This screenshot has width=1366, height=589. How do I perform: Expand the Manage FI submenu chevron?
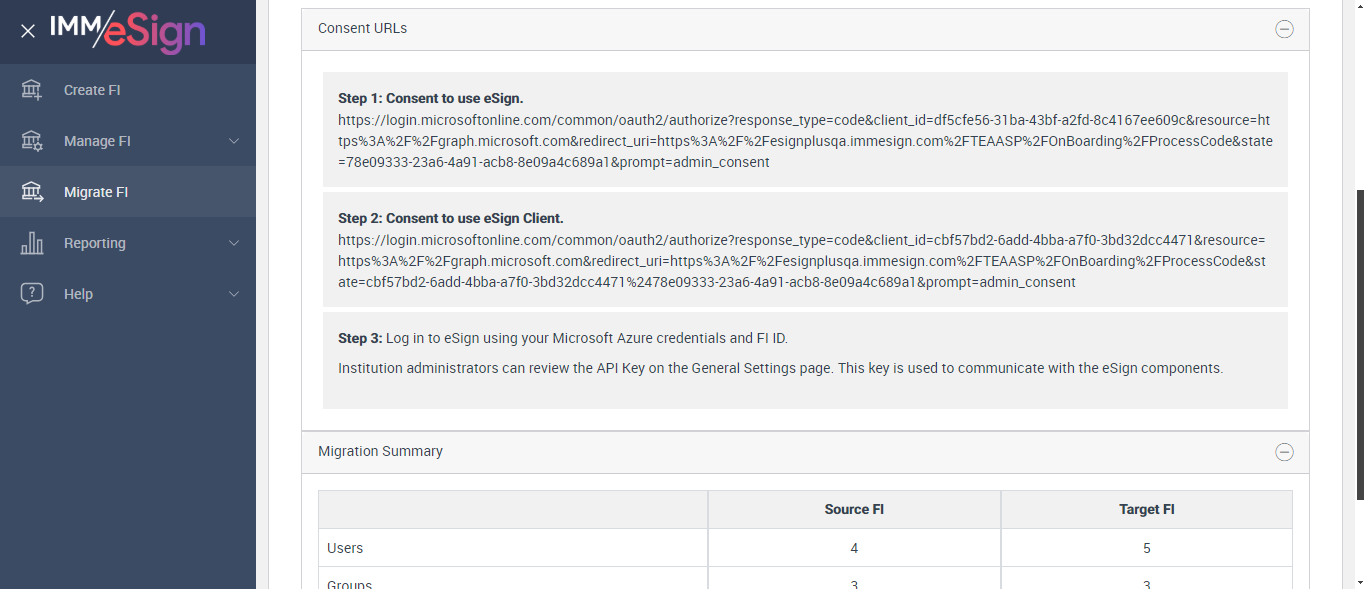(234, 141)
